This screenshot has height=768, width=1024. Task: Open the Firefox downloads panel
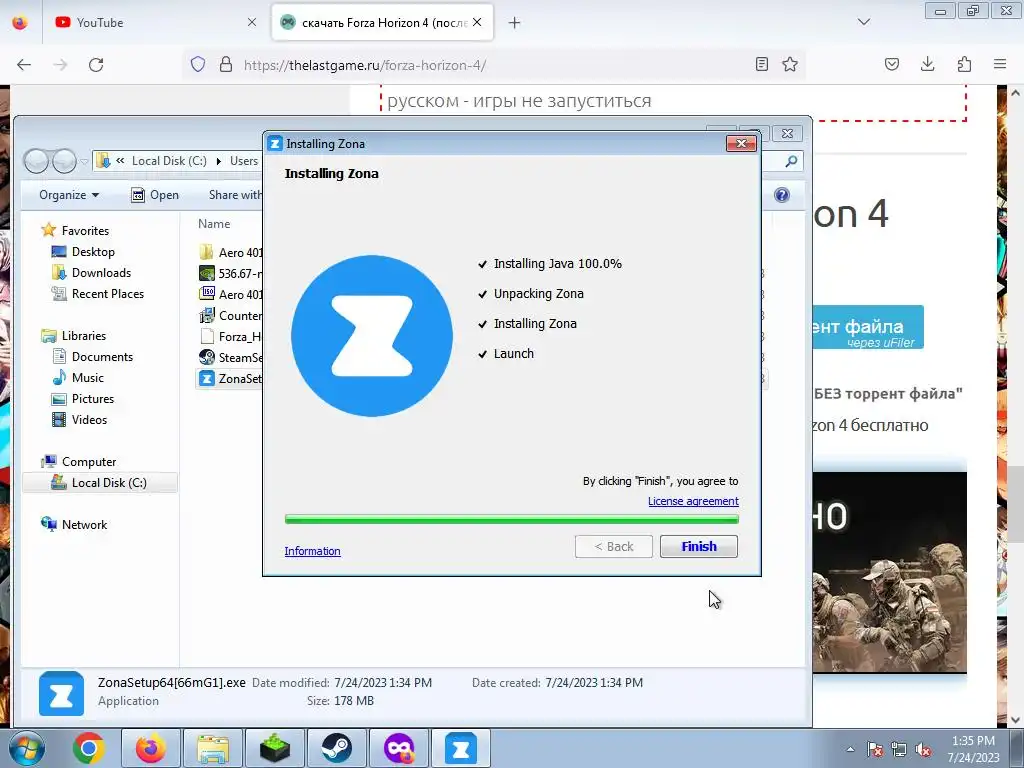[x=927, y=64]
